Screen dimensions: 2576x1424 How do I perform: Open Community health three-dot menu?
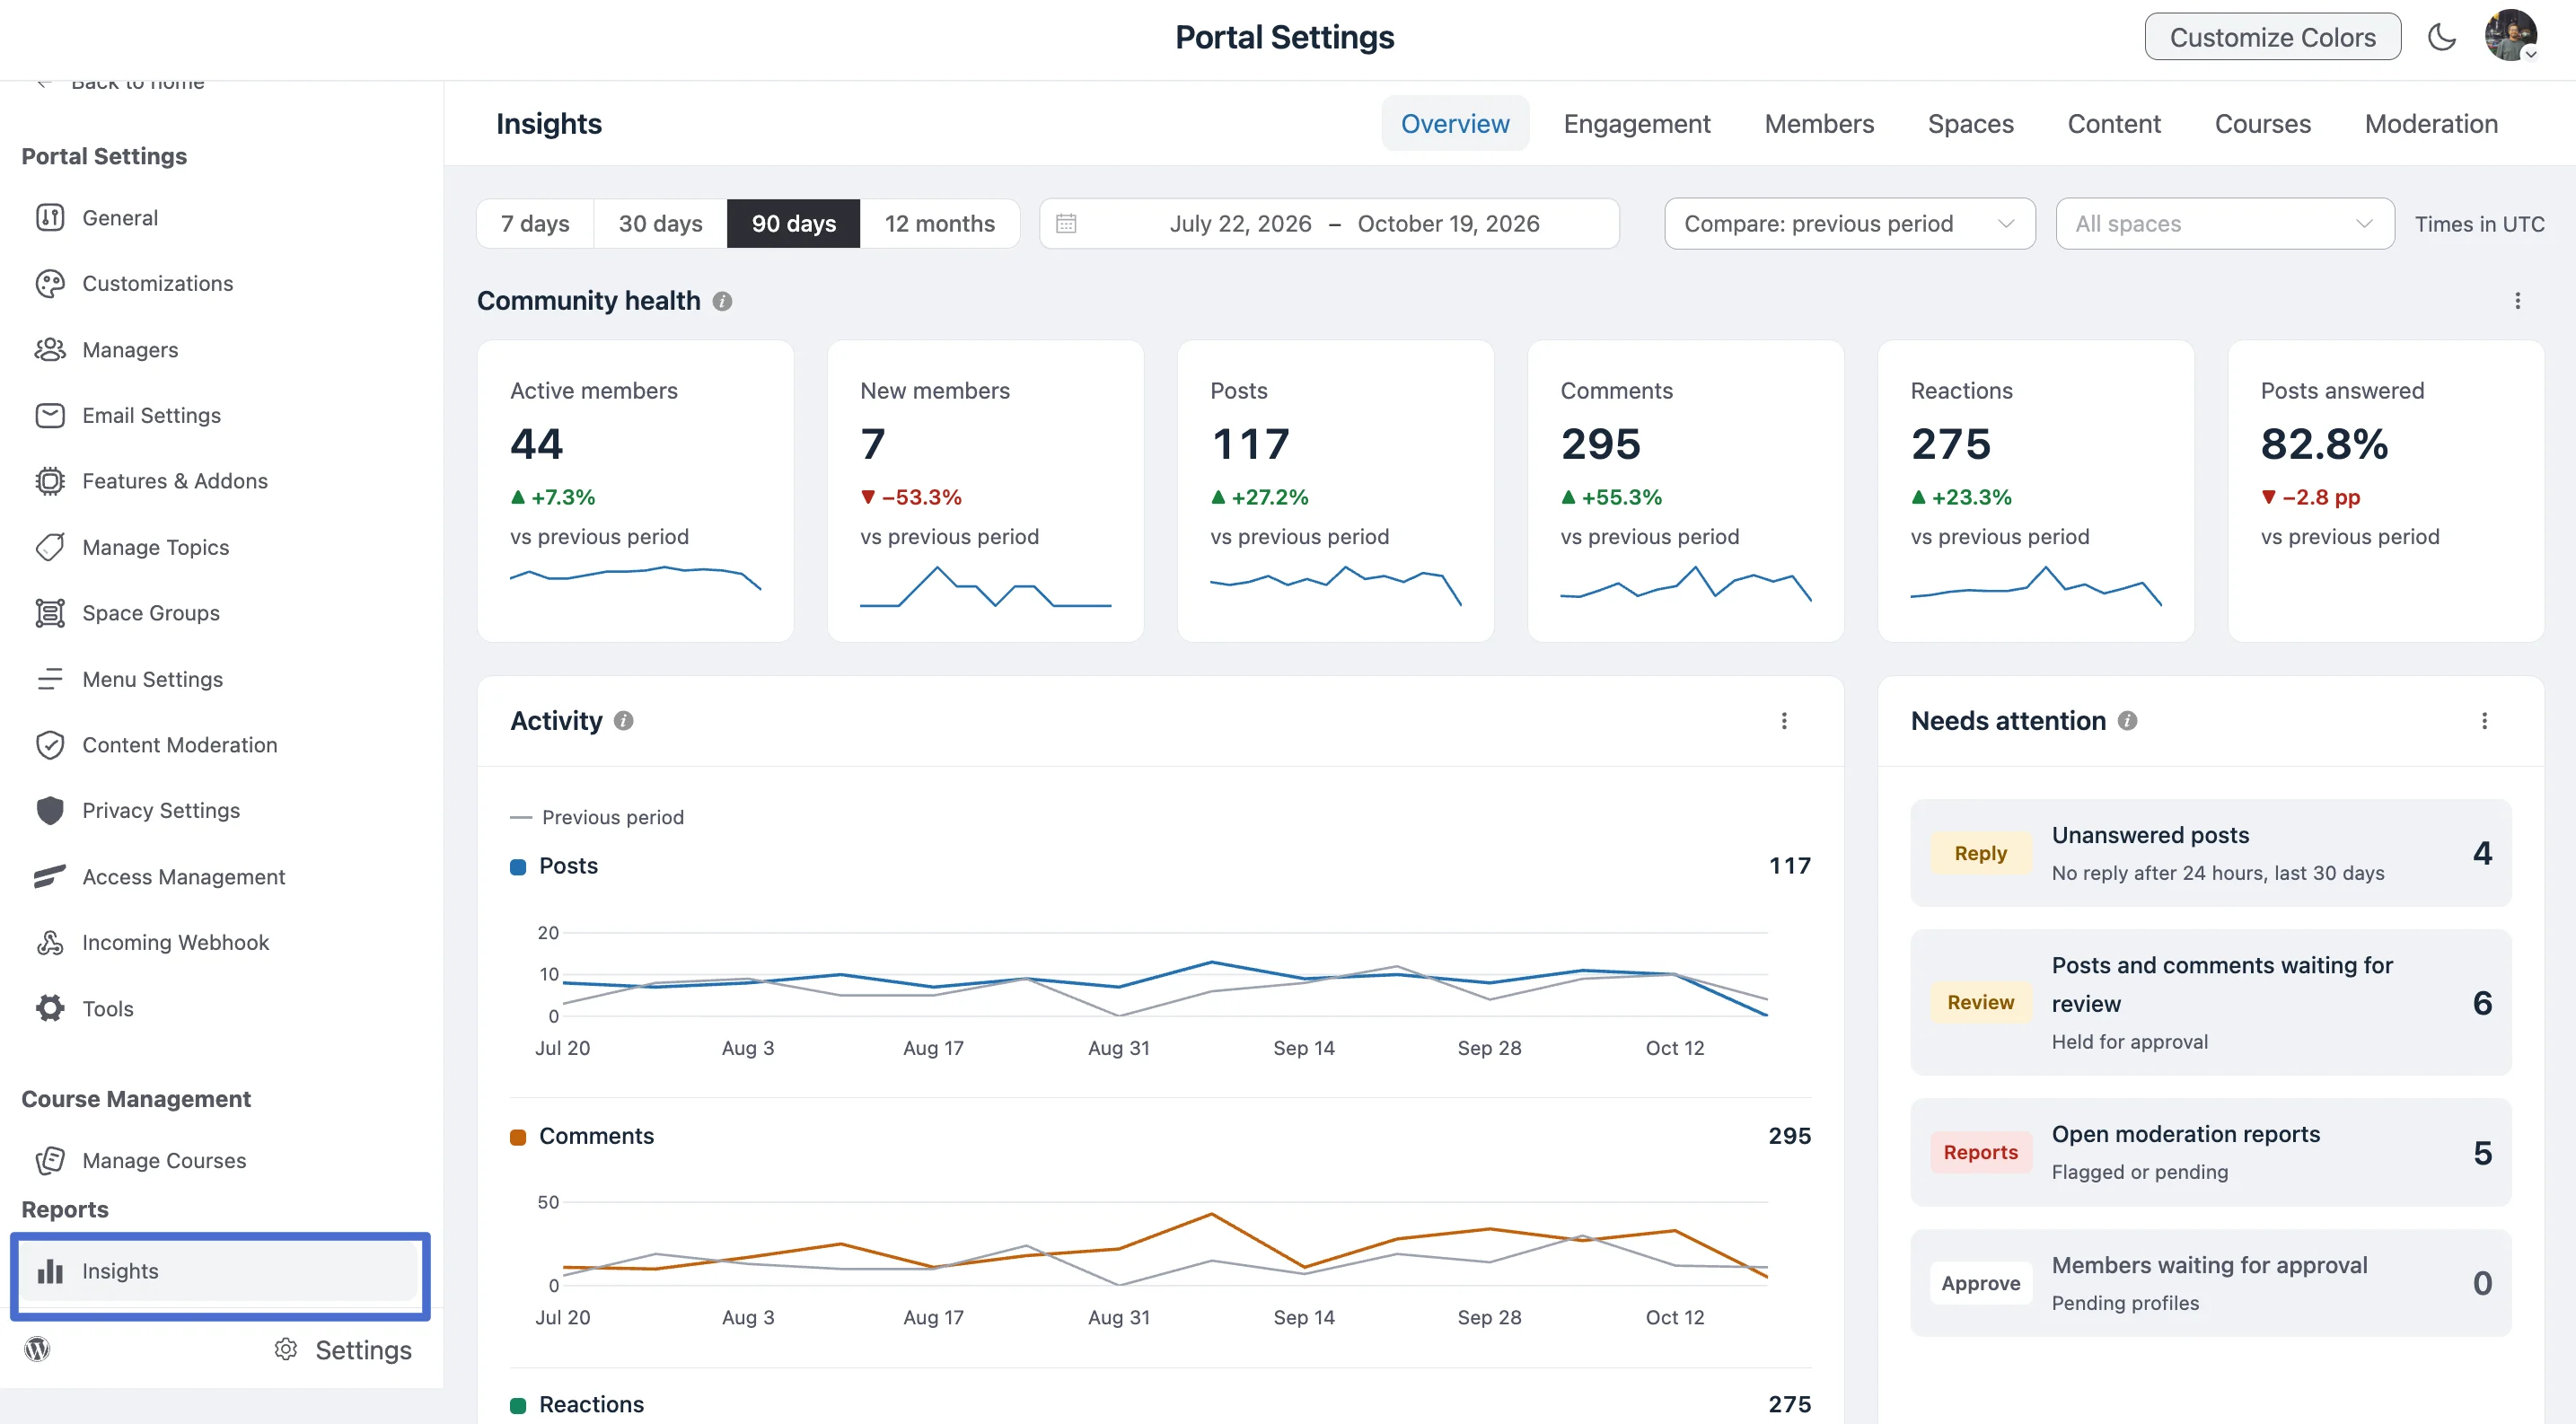click(2517, 301)
